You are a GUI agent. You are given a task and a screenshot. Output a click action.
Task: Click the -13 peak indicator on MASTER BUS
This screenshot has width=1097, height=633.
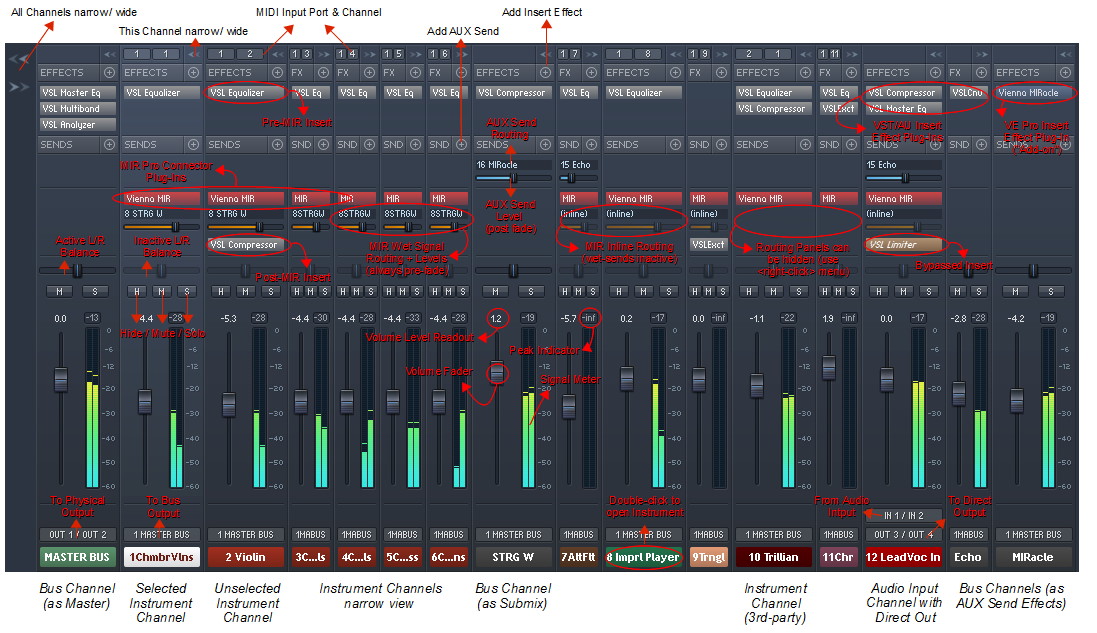point(92,318)
